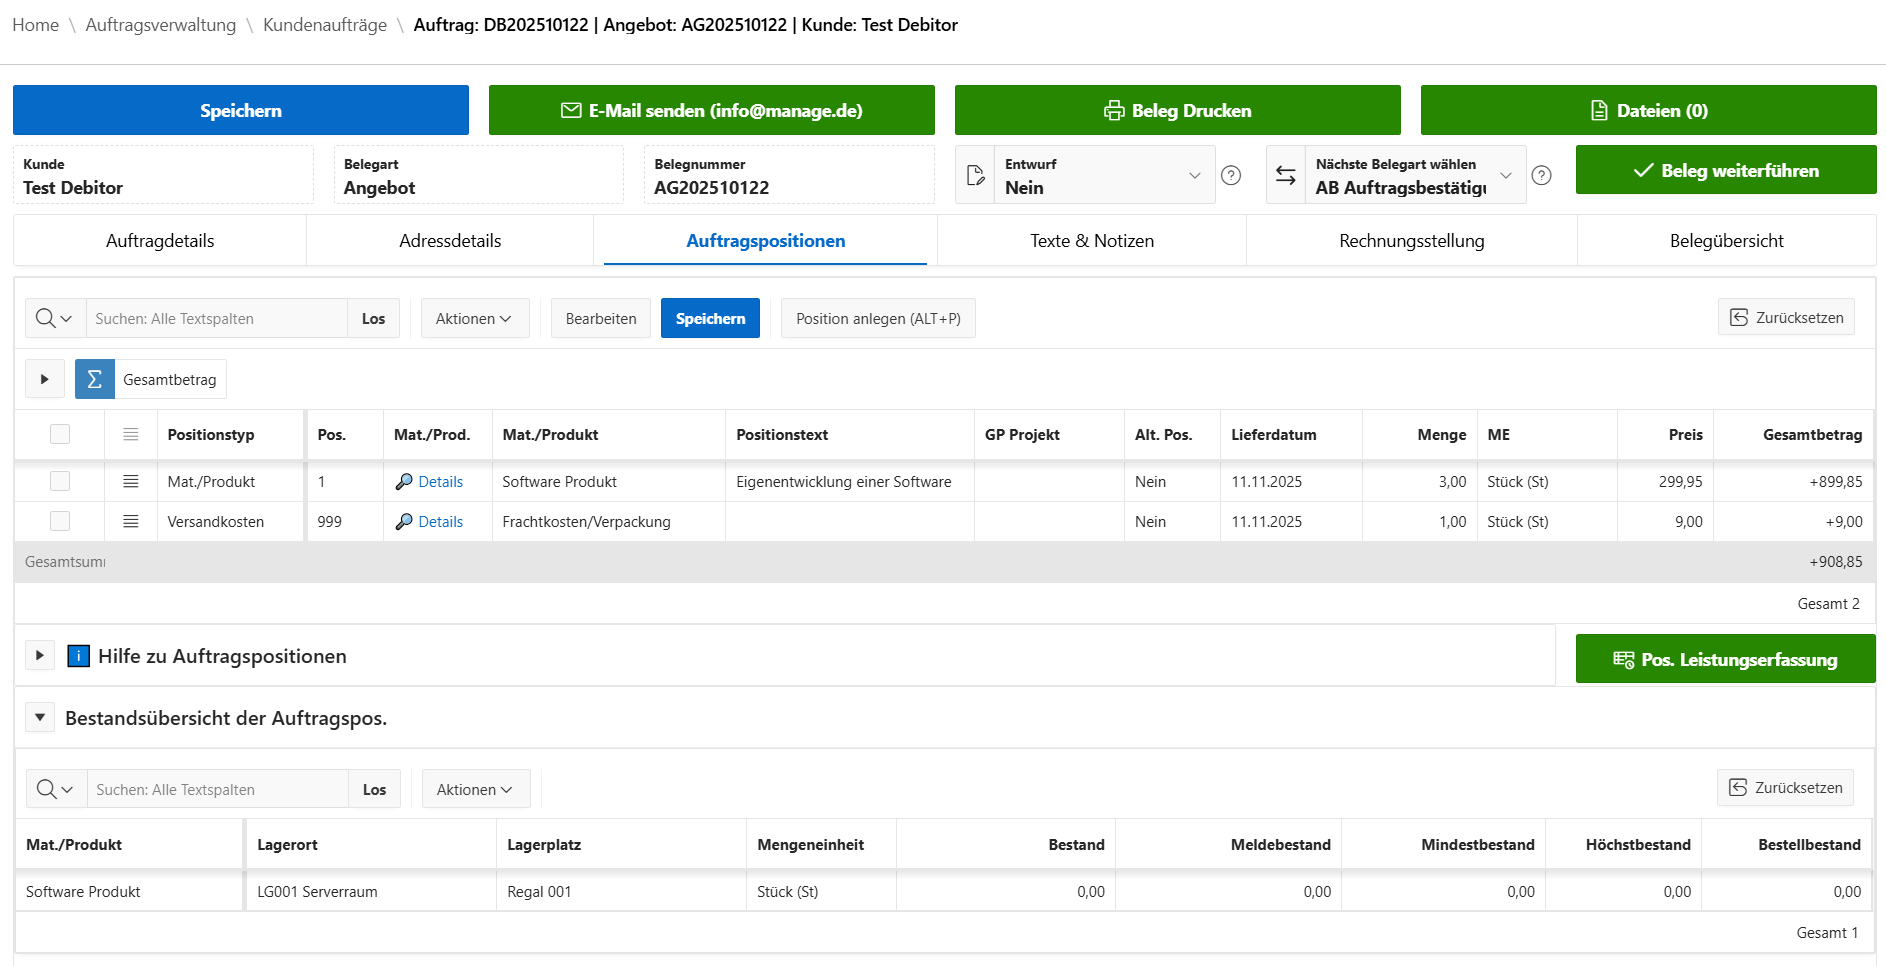The height and width of the screenshot is (966, 1886).
Task: Select checkbox for Versandkosten row
Action: tap(60, 521)
